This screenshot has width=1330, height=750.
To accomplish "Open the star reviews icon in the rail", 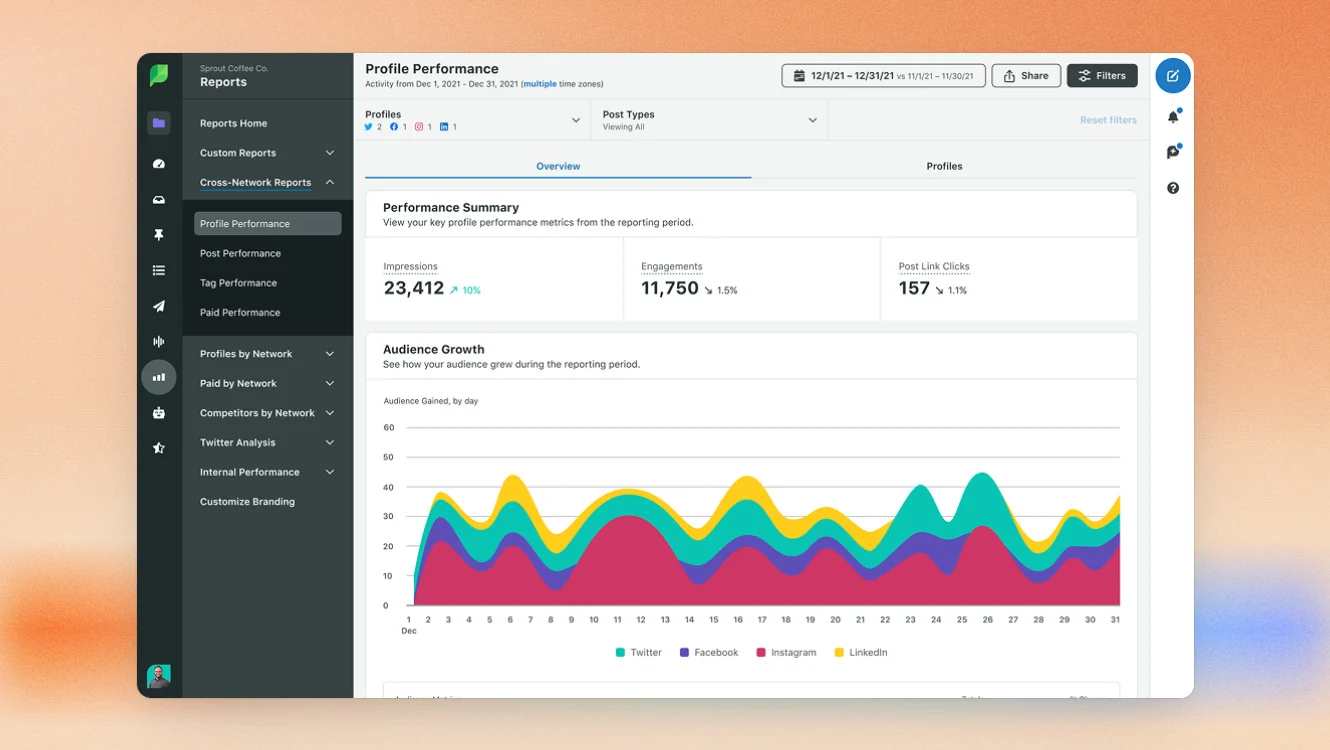I will coord(159,448).
